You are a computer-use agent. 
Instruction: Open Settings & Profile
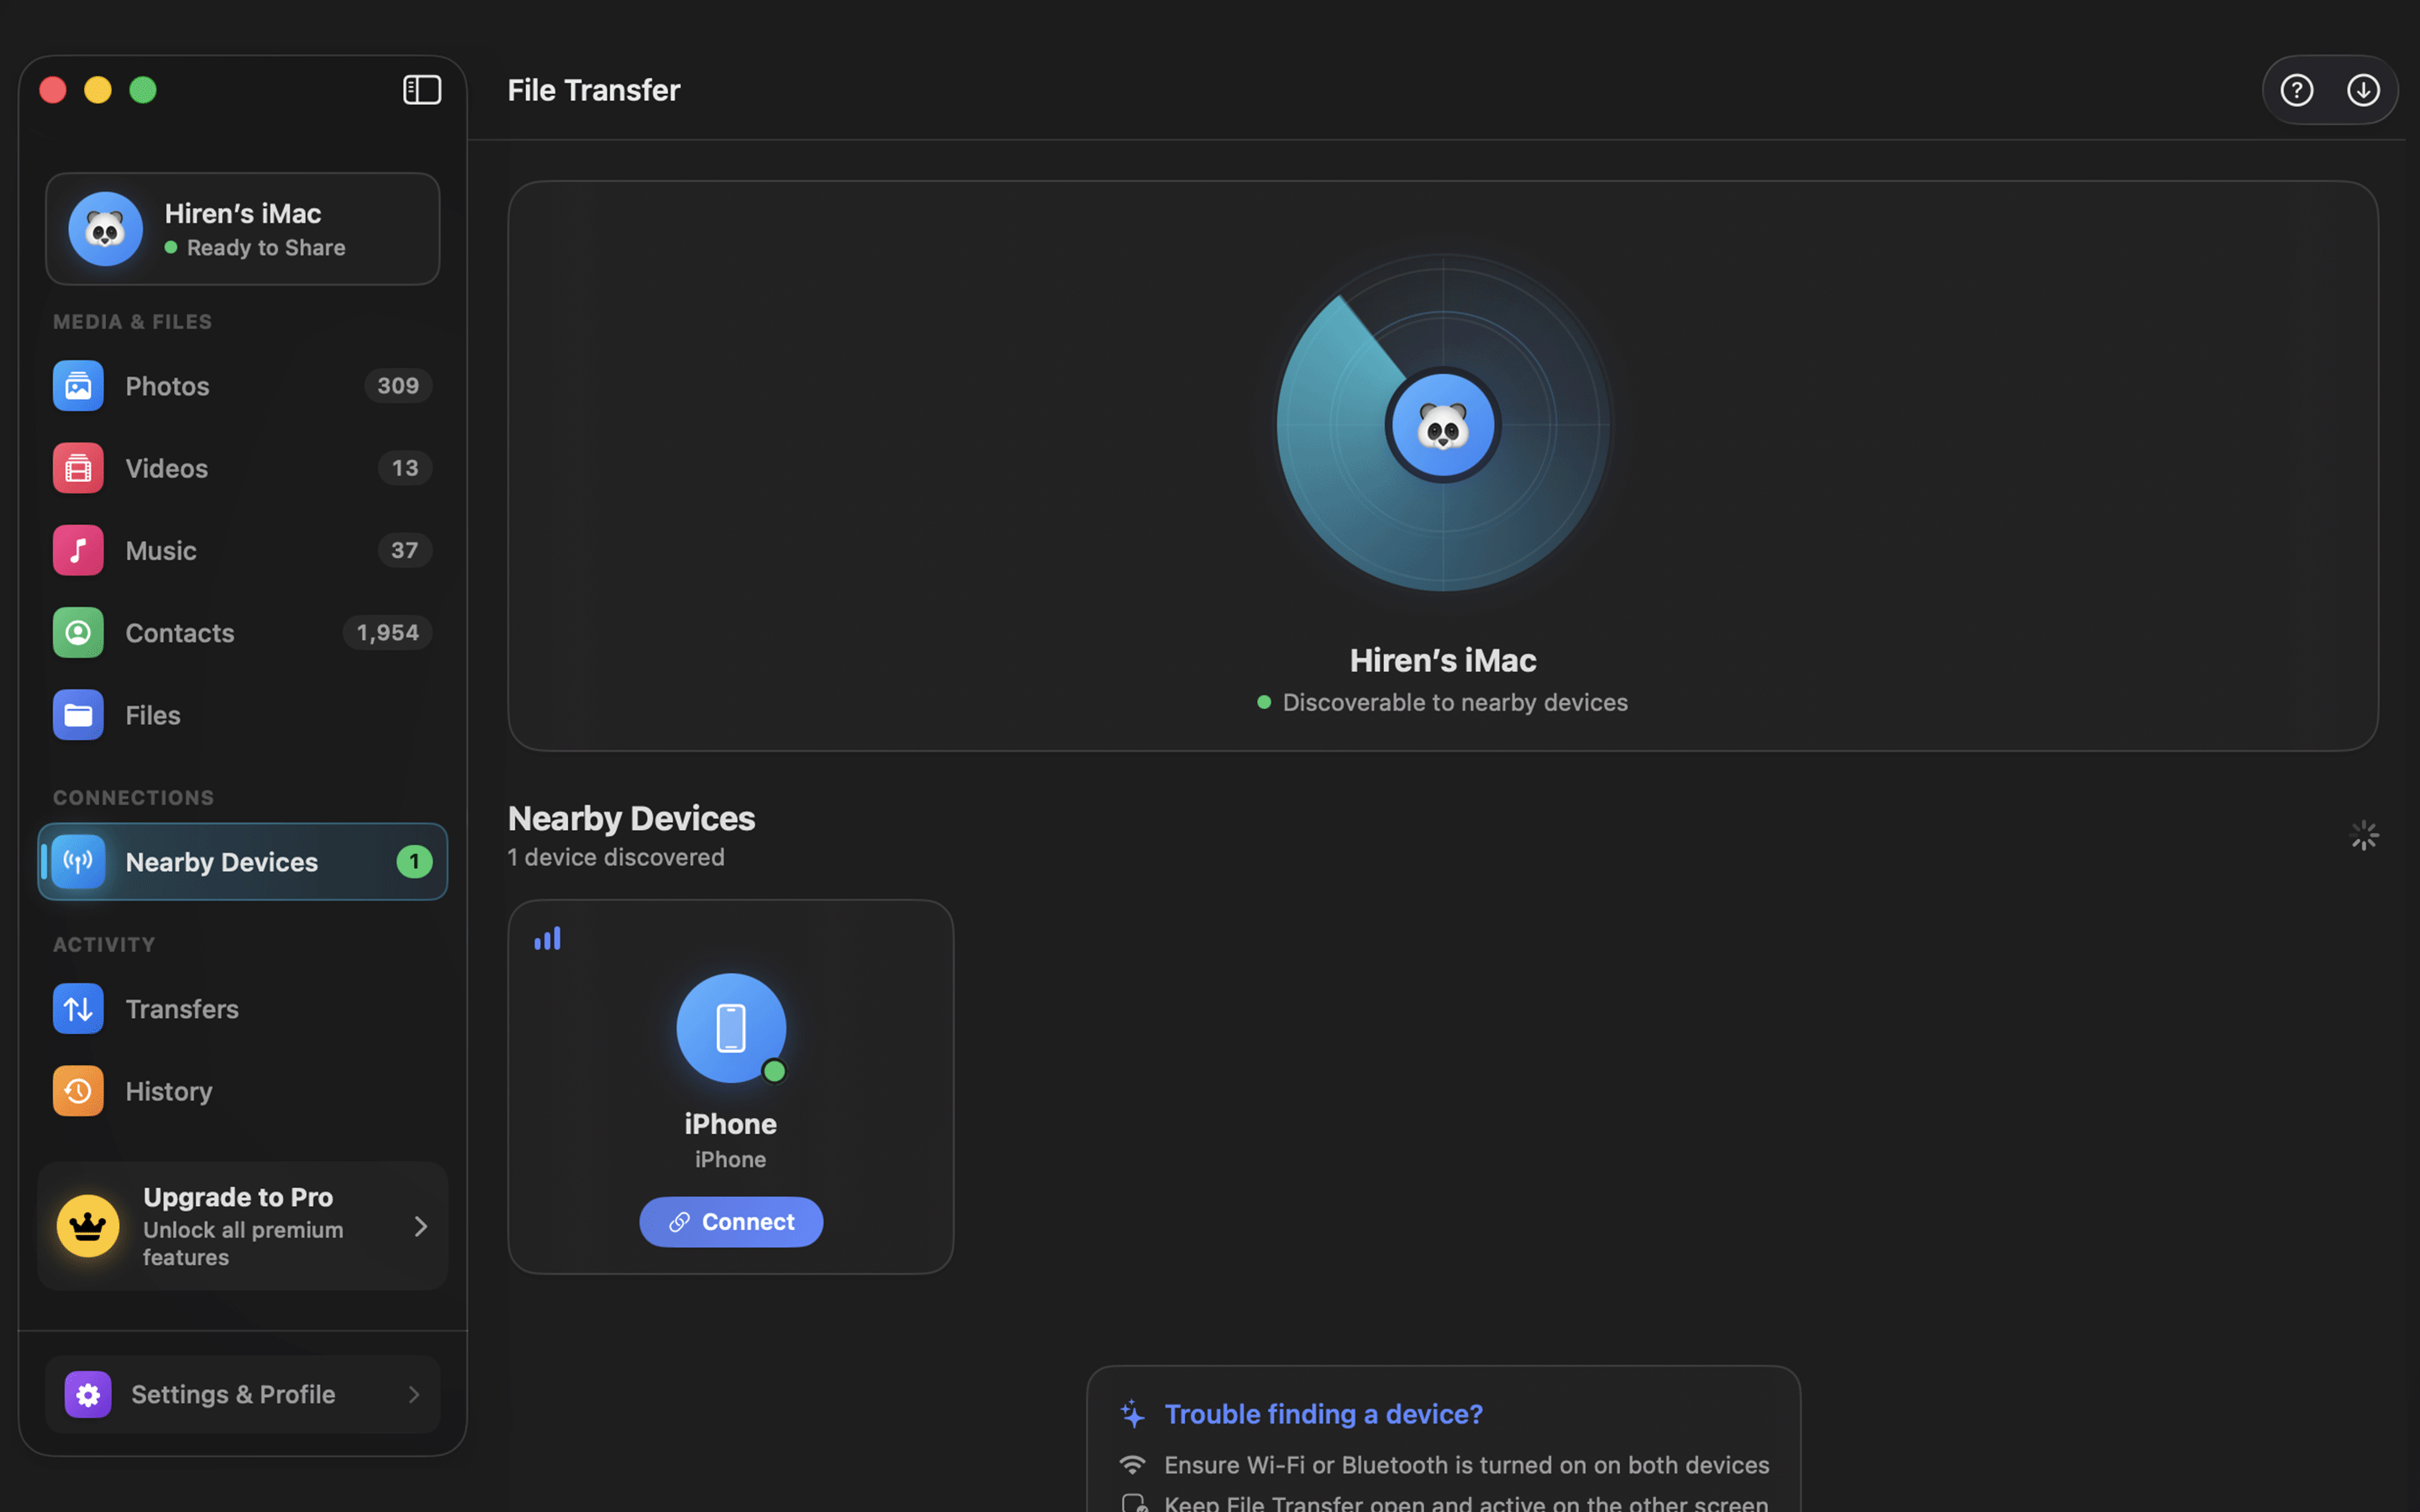click(243, 1394)
